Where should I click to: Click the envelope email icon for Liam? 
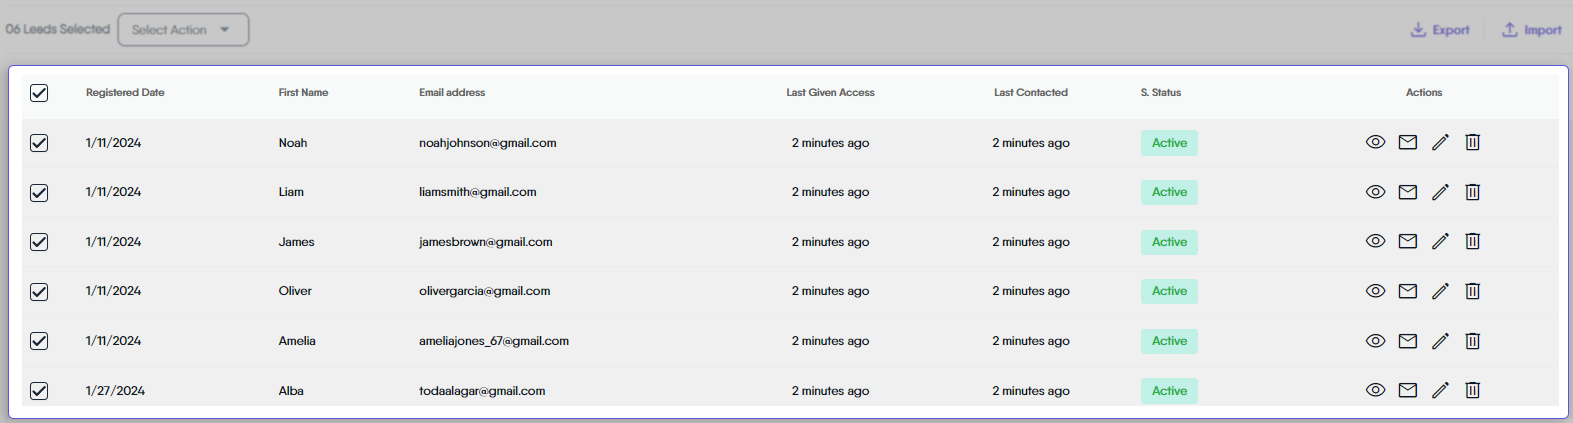(x=1407, y=192)
